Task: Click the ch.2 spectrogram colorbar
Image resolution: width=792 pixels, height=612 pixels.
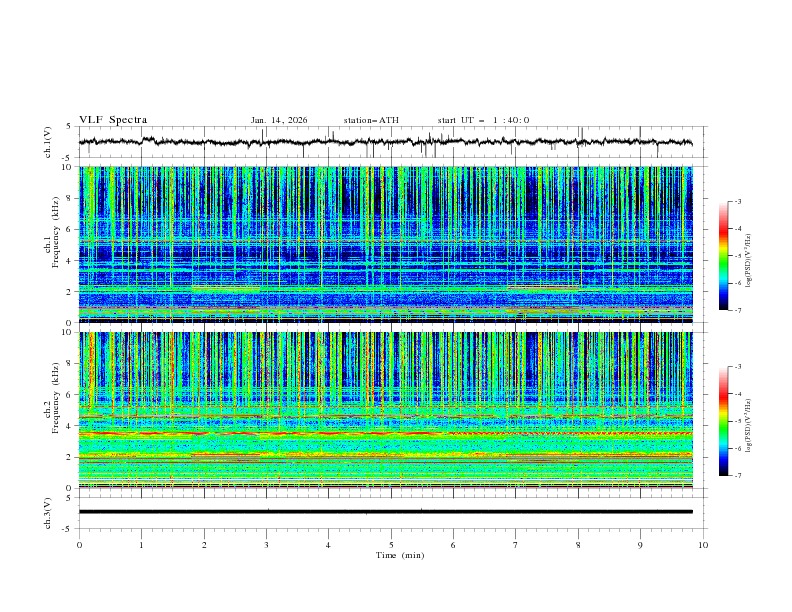Action: pyautogui.click(x=724, y=421)
